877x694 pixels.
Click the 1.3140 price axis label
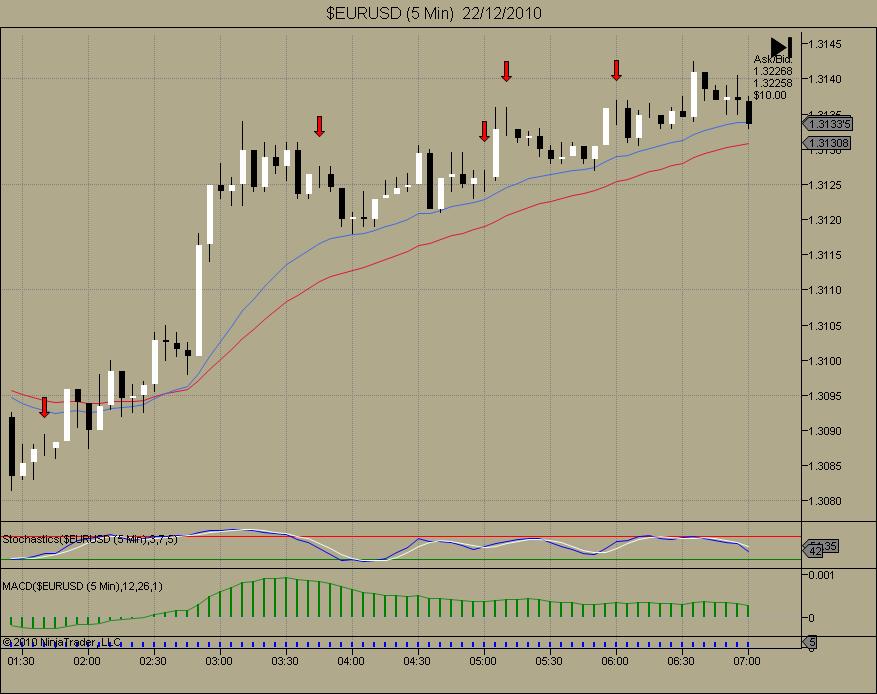(x=826, y=79)
